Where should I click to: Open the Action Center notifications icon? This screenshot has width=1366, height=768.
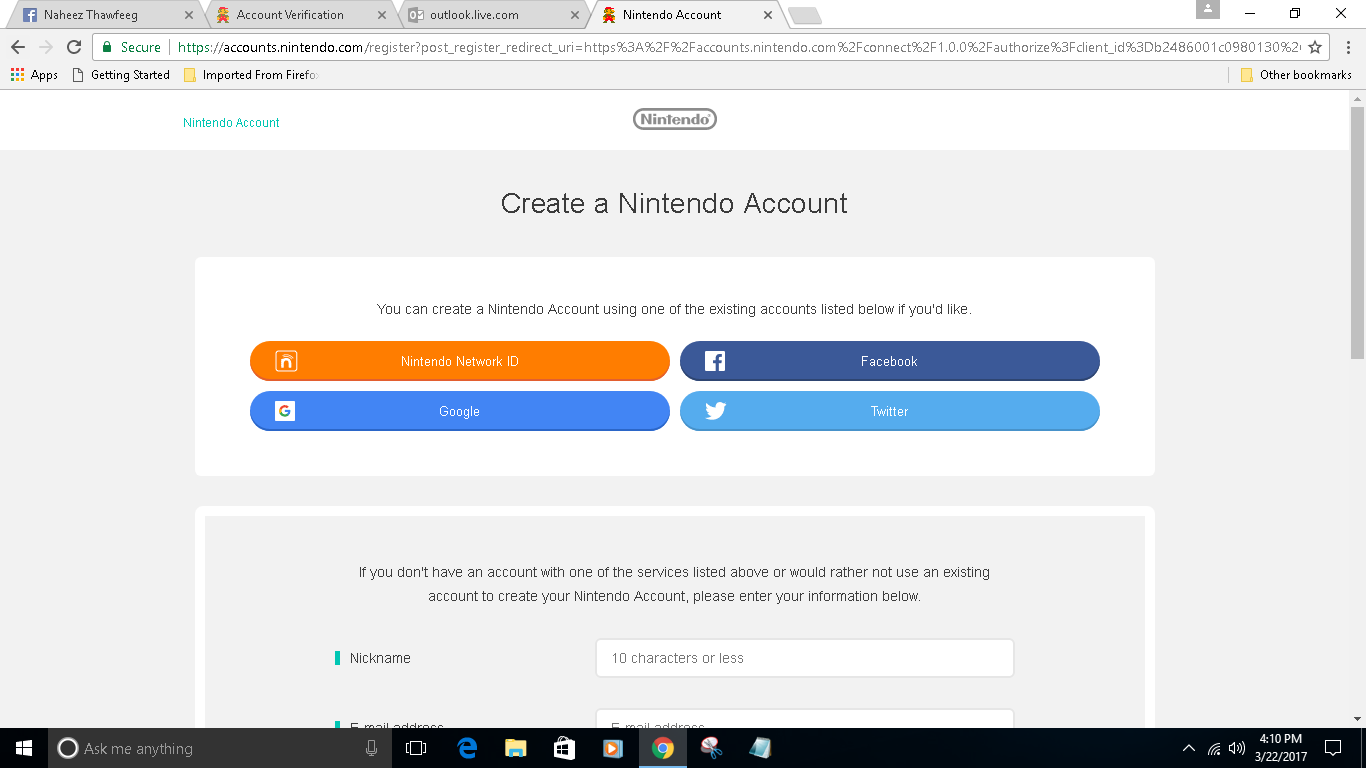point(1332,748)
